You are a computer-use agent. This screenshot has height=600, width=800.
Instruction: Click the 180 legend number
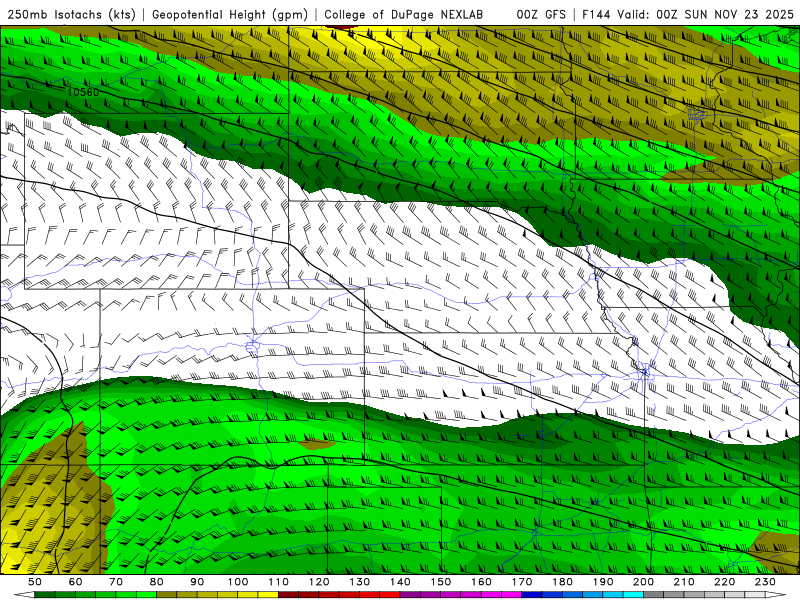(562, 582)
